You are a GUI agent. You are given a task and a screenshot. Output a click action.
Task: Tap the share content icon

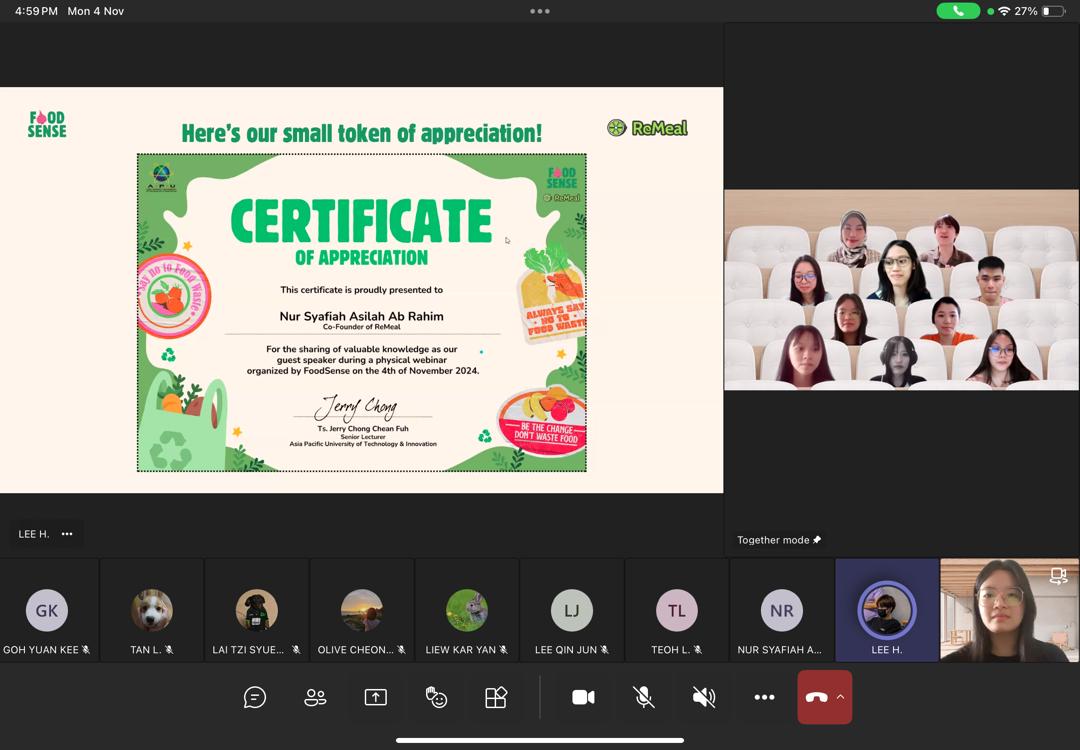point(375,698)
